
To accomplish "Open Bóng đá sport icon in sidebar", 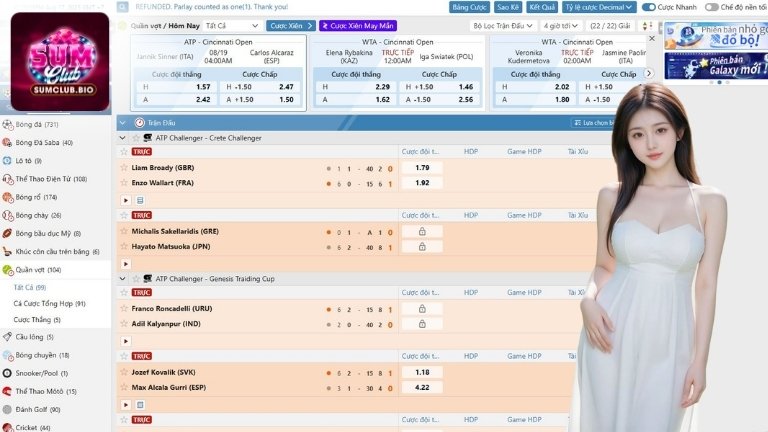I will (7, 124).
